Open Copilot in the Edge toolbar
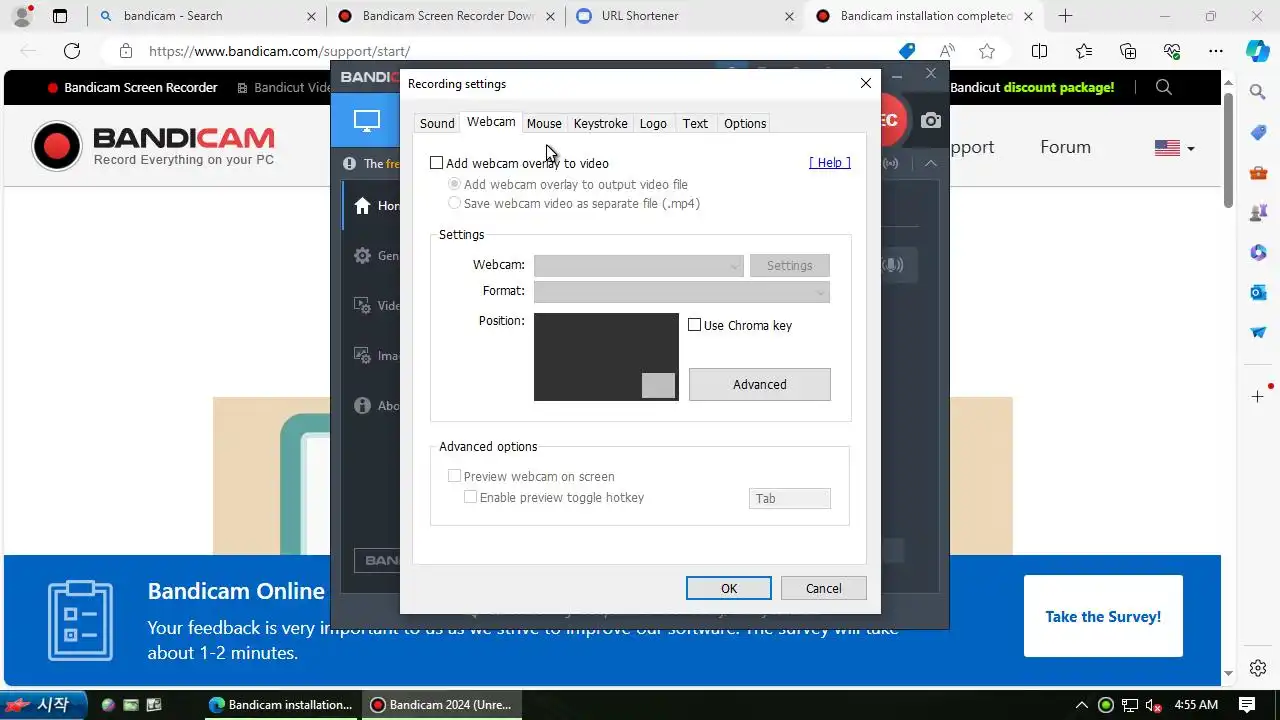This screenshot has width=1280, height=720. click(x=1258, y=51)
